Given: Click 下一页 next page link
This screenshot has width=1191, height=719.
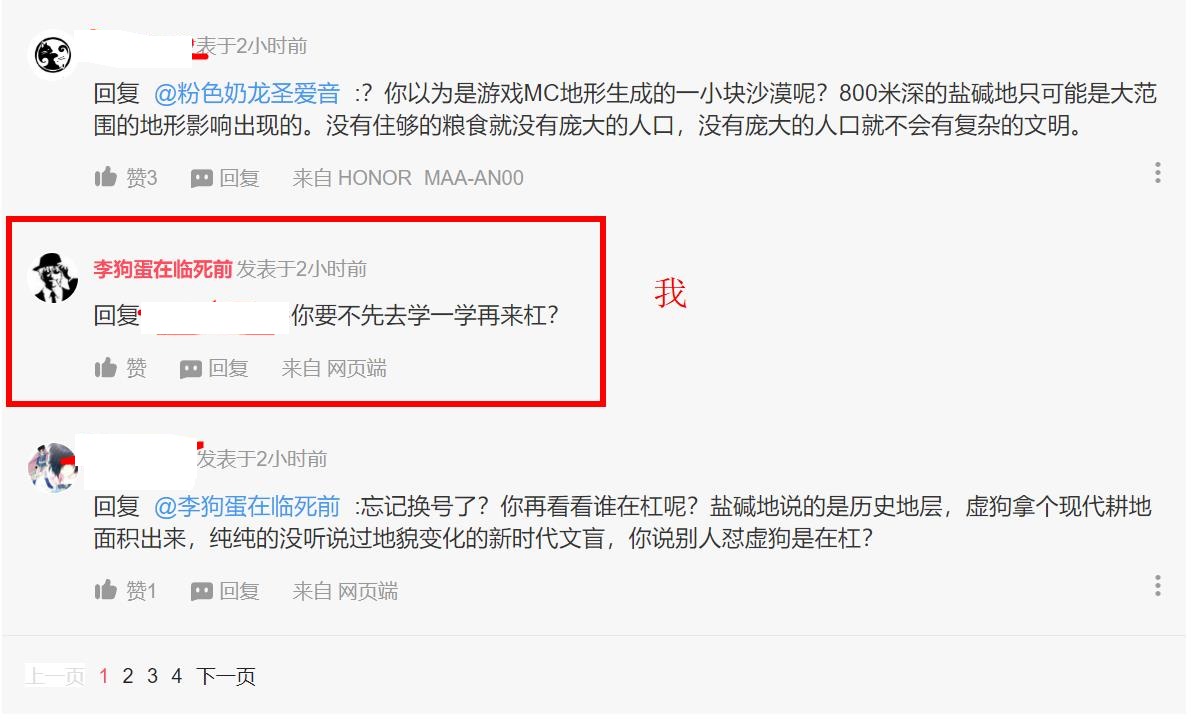Looking at the screenshot, I should click(226, 676).
